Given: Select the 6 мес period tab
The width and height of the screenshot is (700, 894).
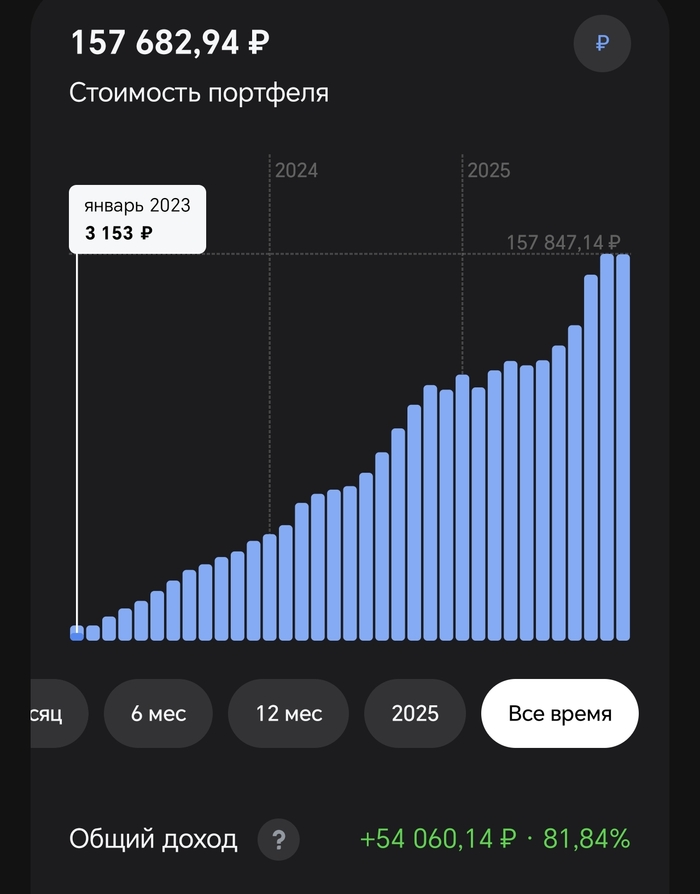Looking at the screenshot, I should click(x=158, y=714).
